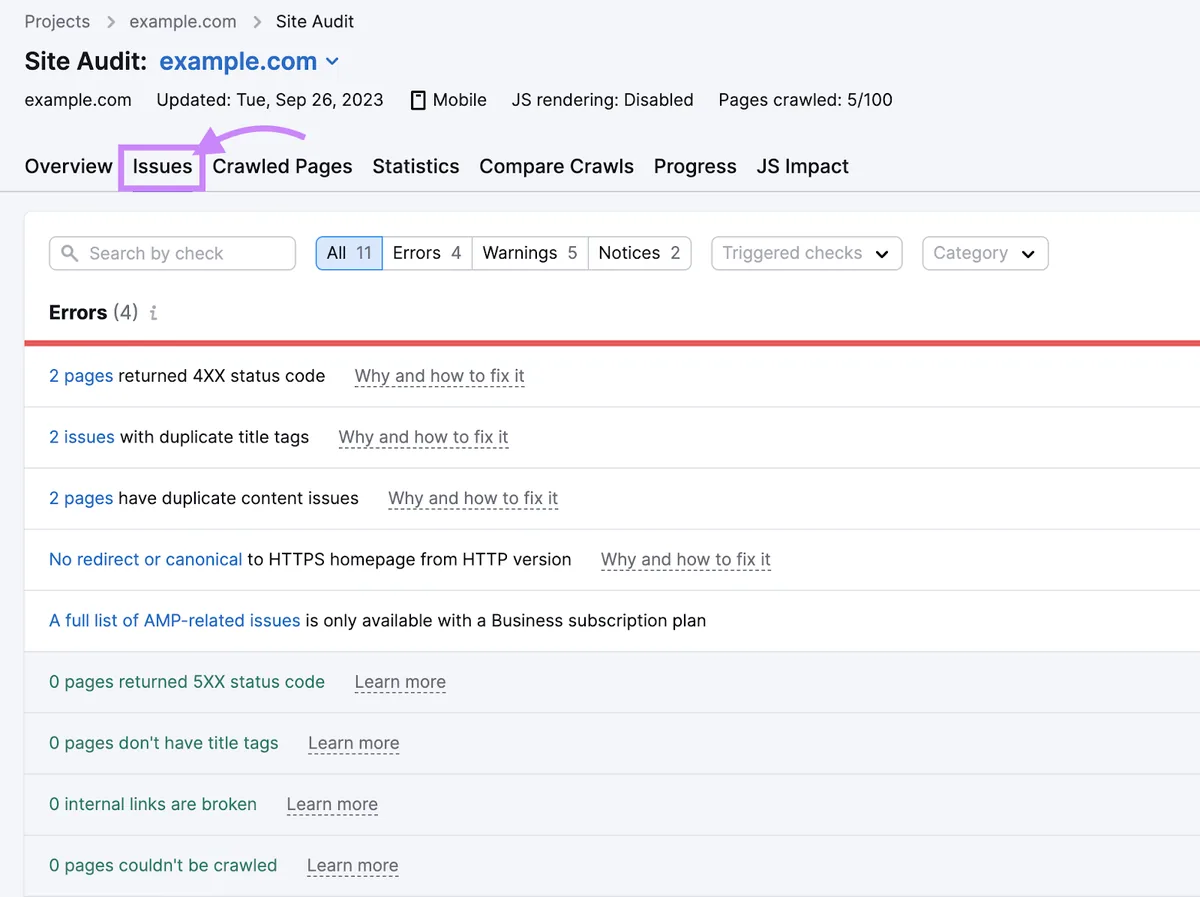
Task: Click Site Audit in the breadcrumb
Action: tap(315, 21)
